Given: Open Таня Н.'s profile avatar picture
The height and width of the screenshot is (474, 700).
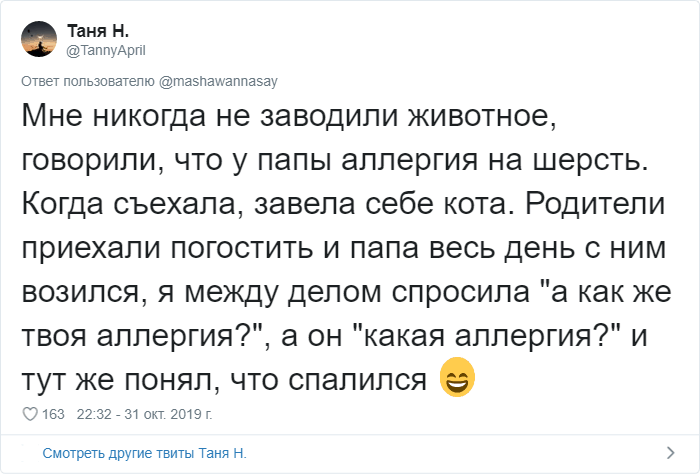Looking at the screenshot, I should click(40, 41).
